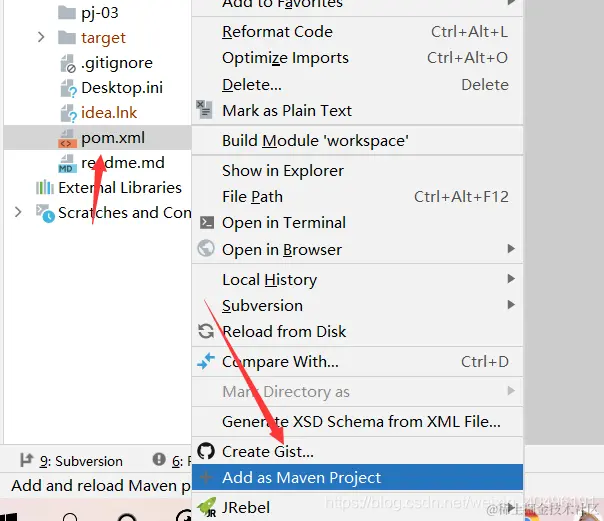The width and height of the screenshot is (604, 521).
Task: Open the Local History submenu arrow
Action: point(511,278)
